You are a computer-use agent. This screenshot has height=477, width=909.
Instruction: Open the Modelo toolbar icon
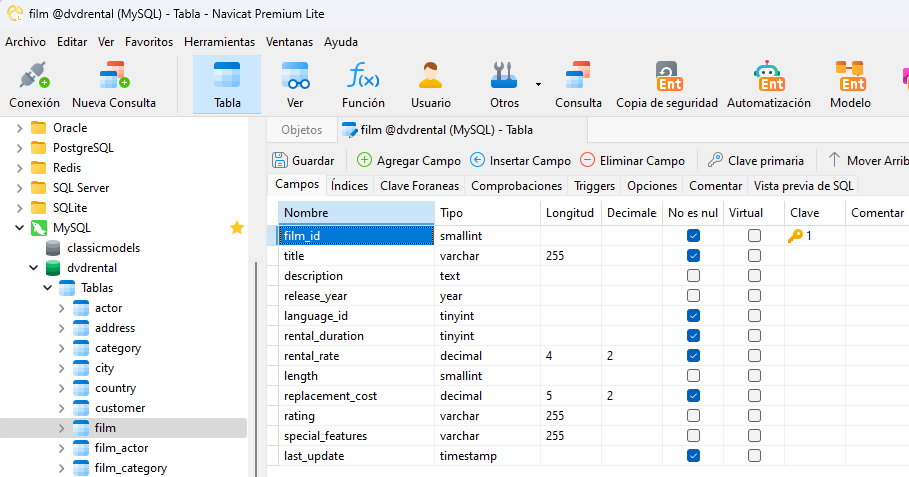pos(850,76)
